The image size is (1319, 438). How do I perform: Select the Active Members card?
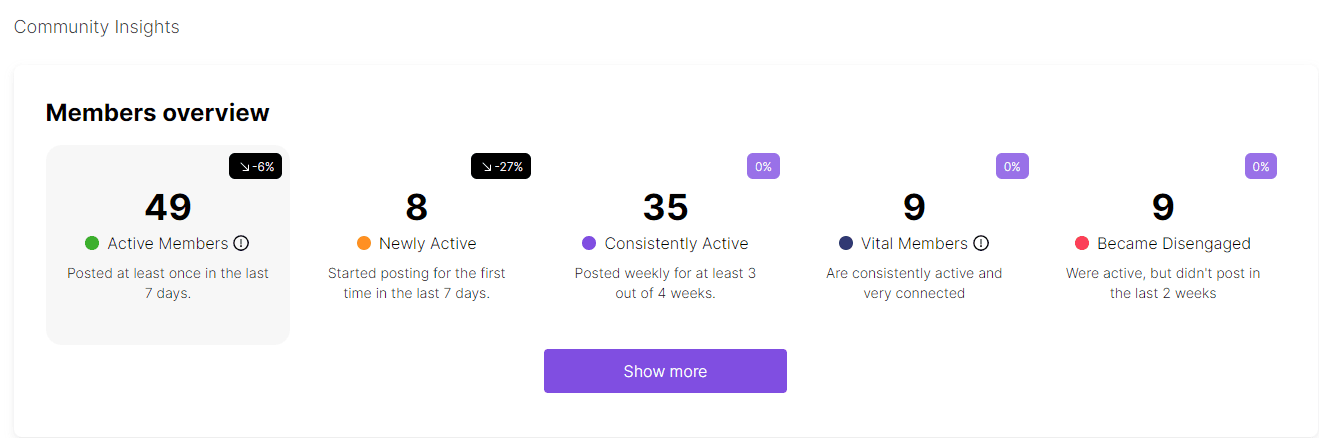(x=168, y=245)
